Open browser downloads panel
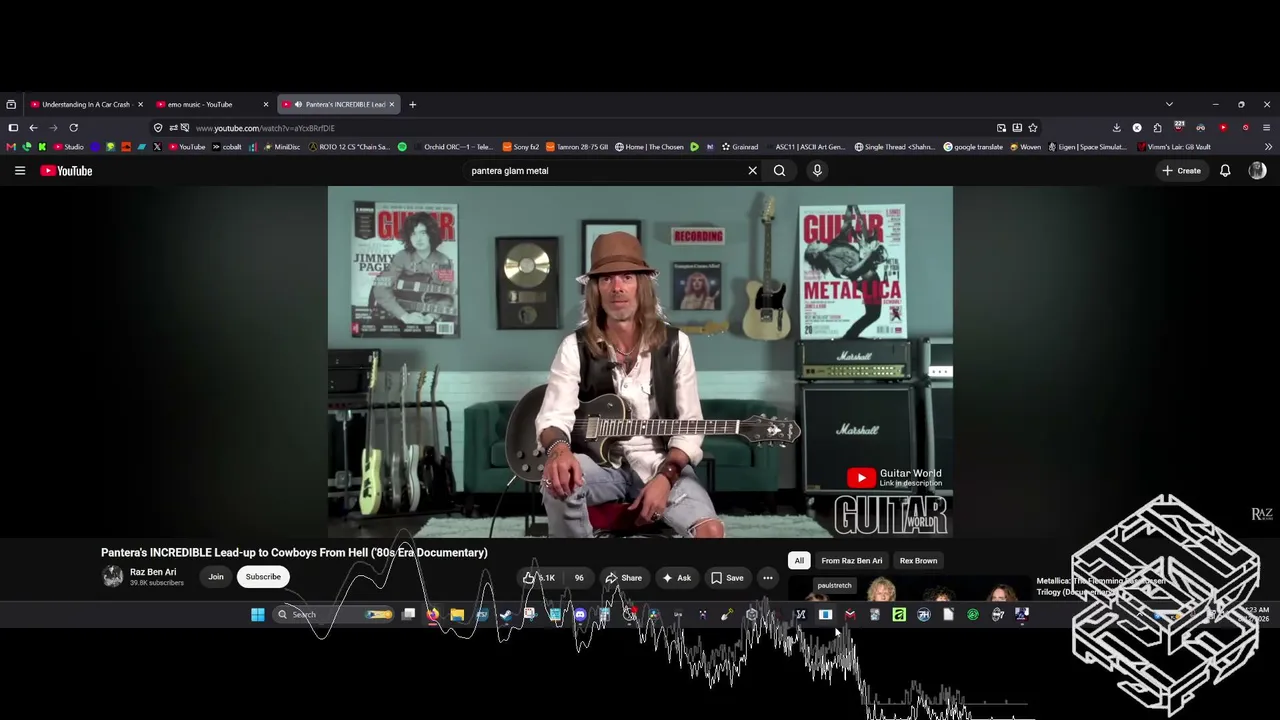1280x720 pixels. tap(1116, 128)
